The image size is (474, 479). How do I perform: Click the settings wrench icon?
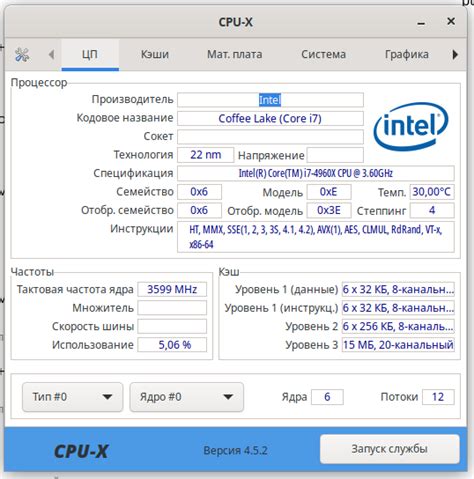coord(22,55)
